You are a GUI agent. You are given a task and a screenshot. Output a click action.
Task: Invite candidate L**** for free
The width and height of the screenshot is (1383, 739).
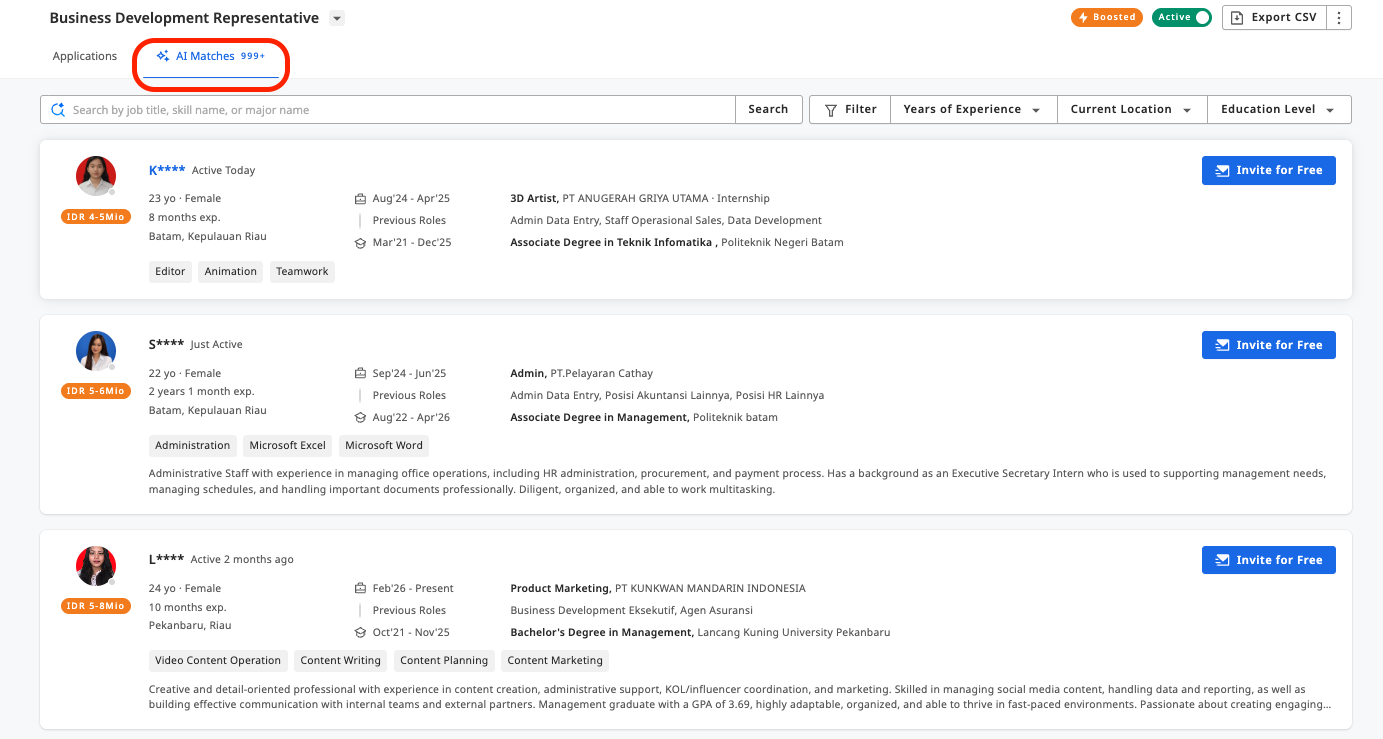tap(1268, 560)
